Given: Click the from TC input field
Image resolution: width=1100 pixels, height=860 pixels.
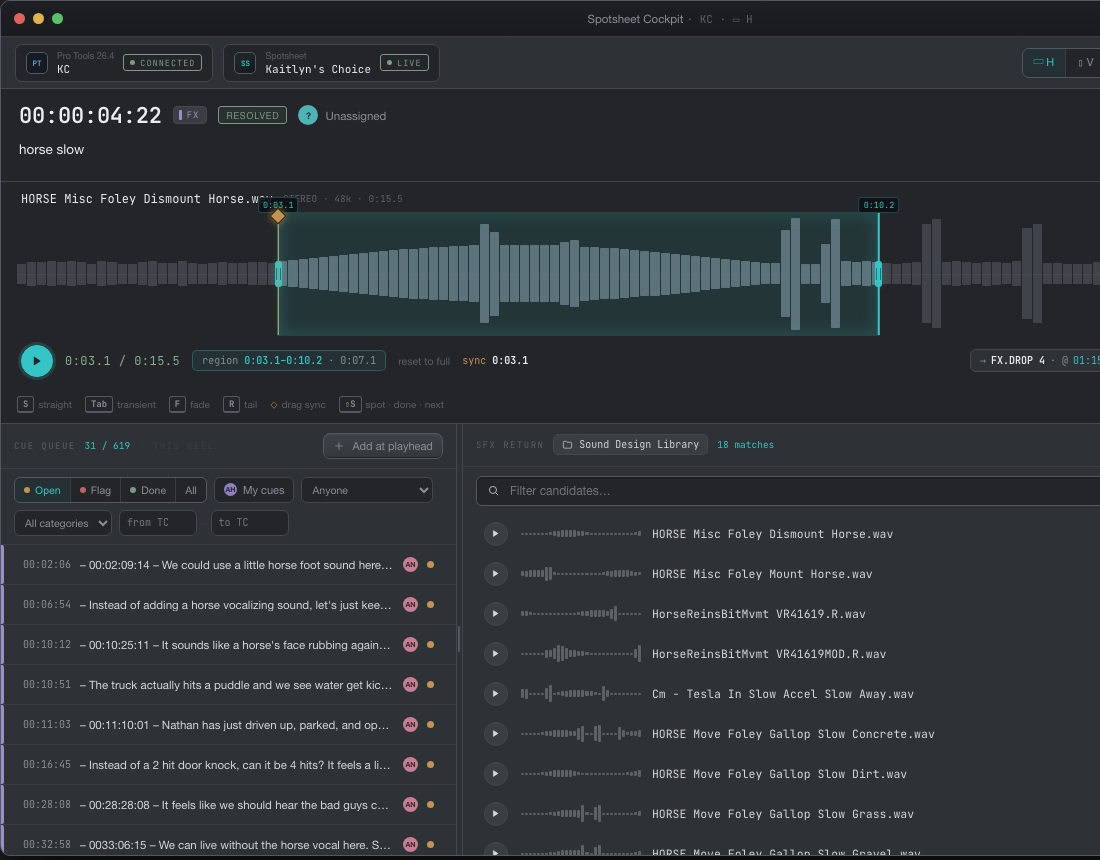Looking at the screenshot, I should pos(158,523).
